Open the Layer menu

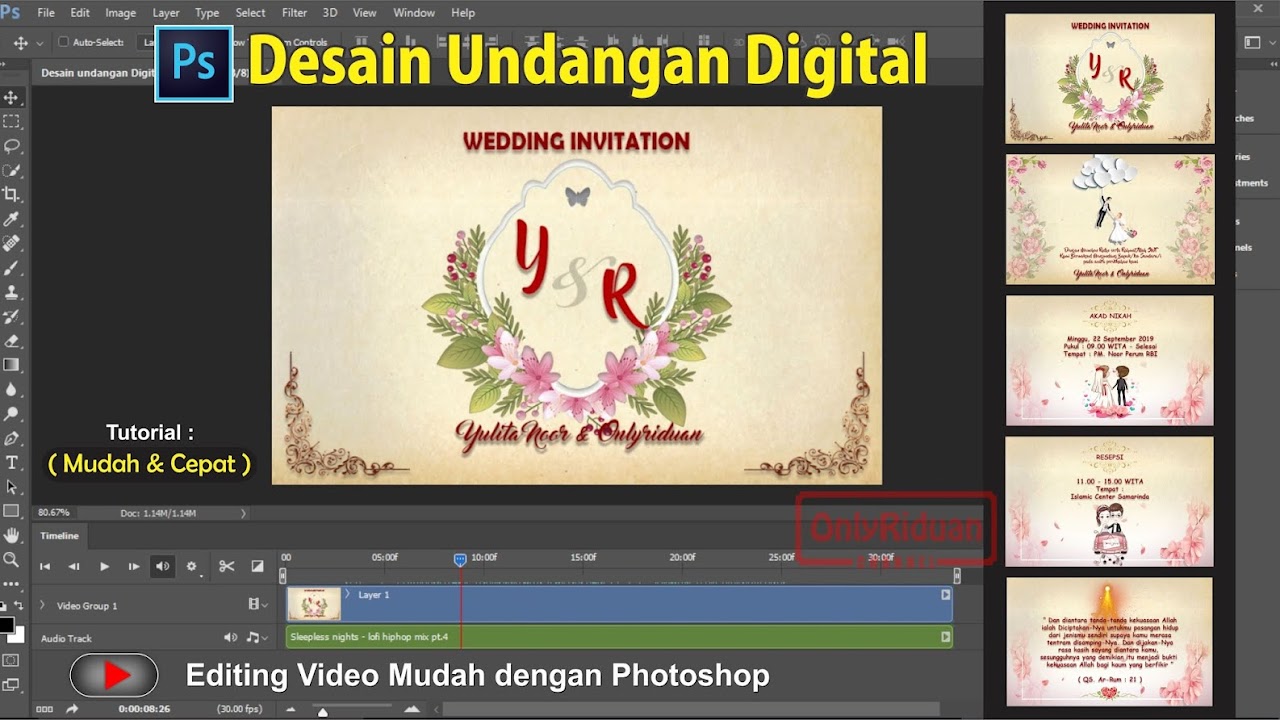click(166, 13)
